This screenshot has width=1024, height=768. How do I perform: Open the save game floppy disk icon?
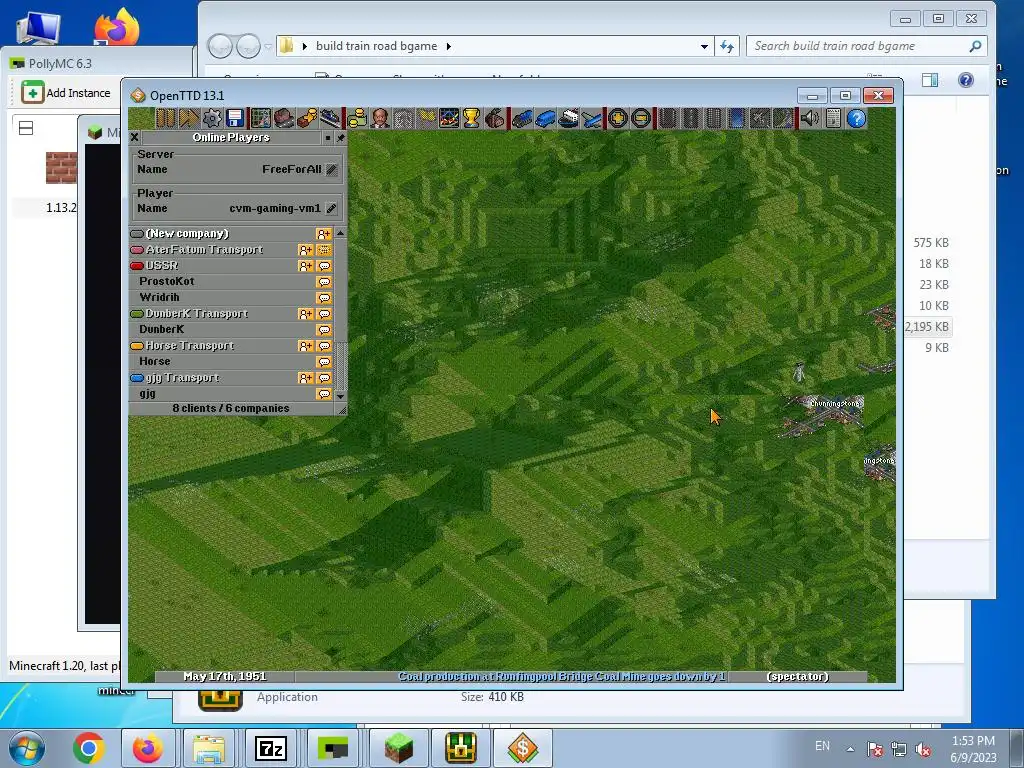[x=235, y=118]
